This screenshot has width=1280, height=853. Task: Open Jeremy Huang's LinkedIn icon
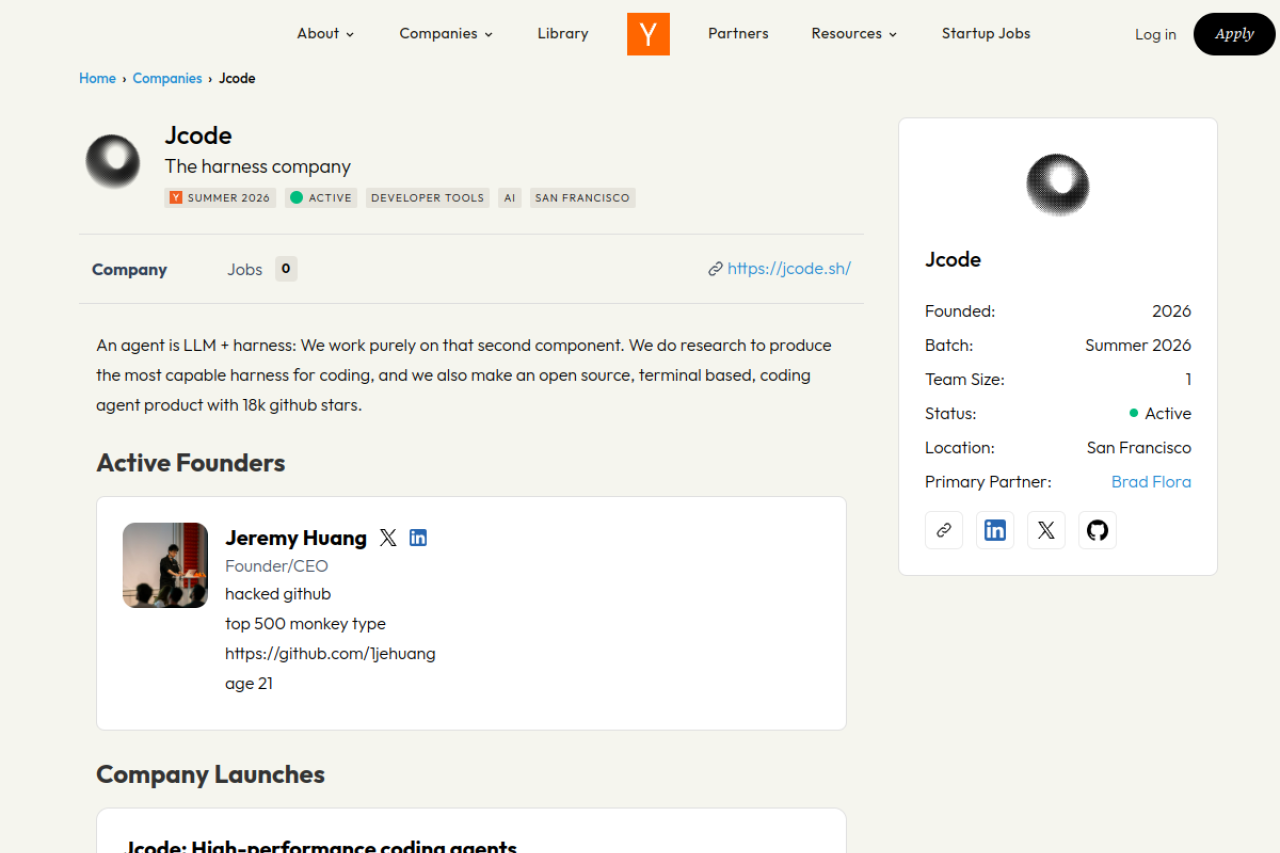(418, 538)
